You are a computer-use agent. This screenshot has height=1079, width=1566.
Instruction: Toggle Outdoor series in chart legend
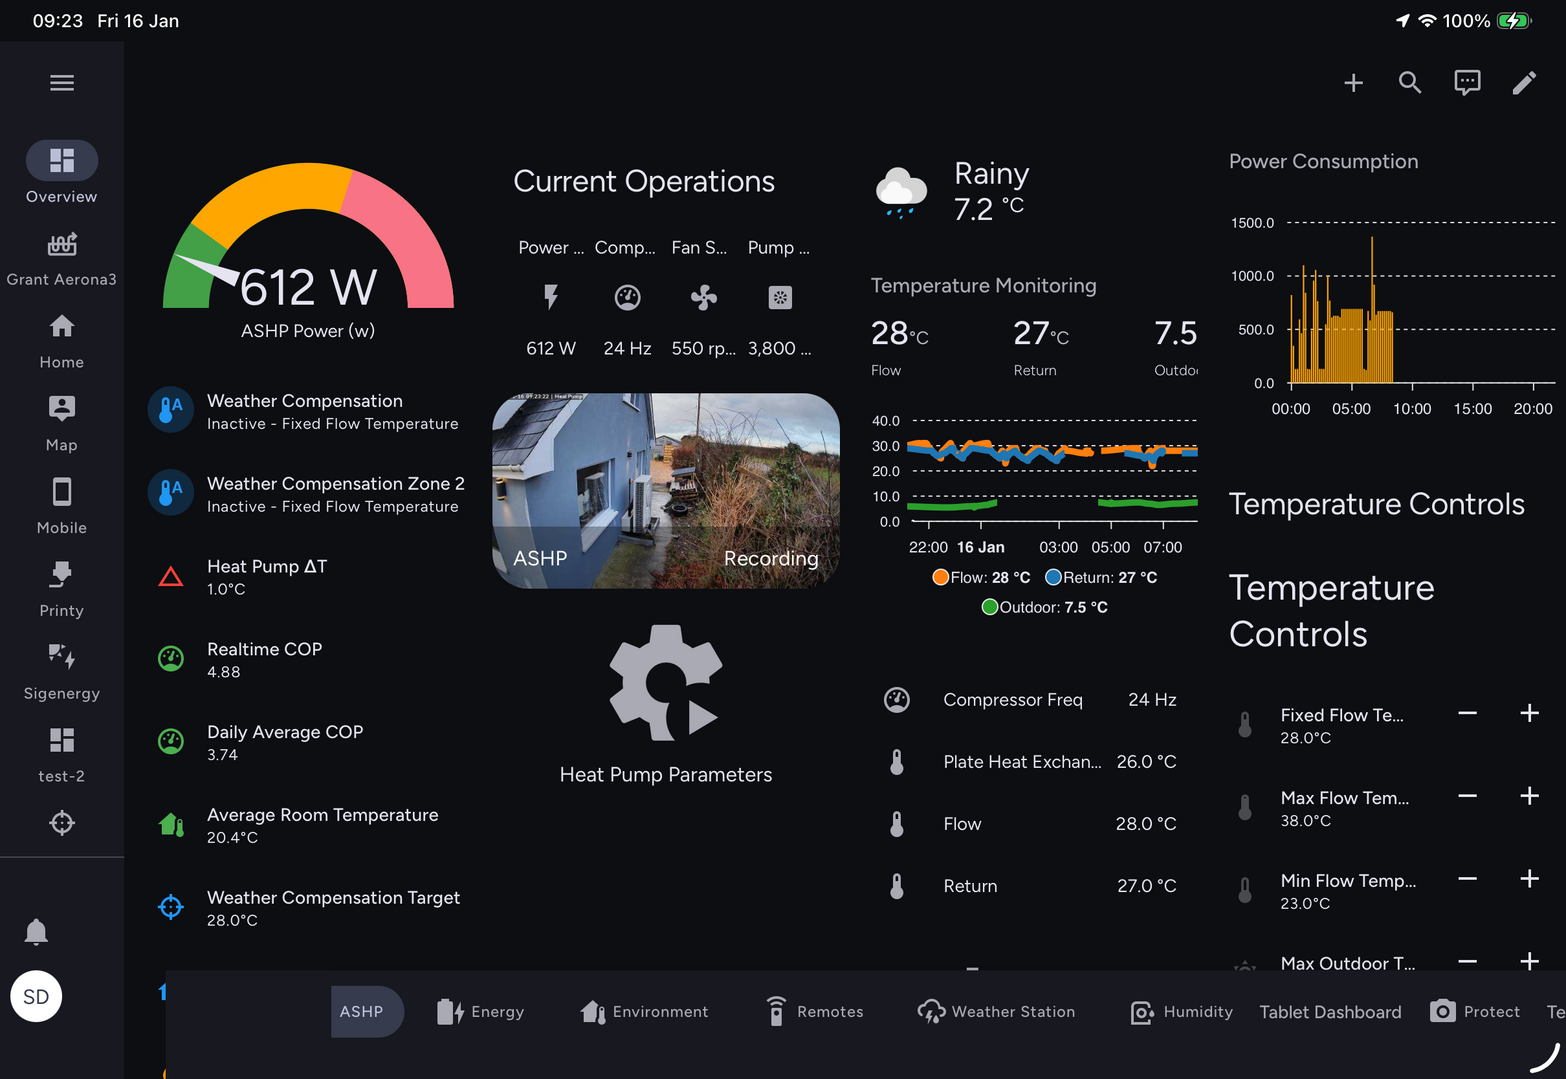1045,608
